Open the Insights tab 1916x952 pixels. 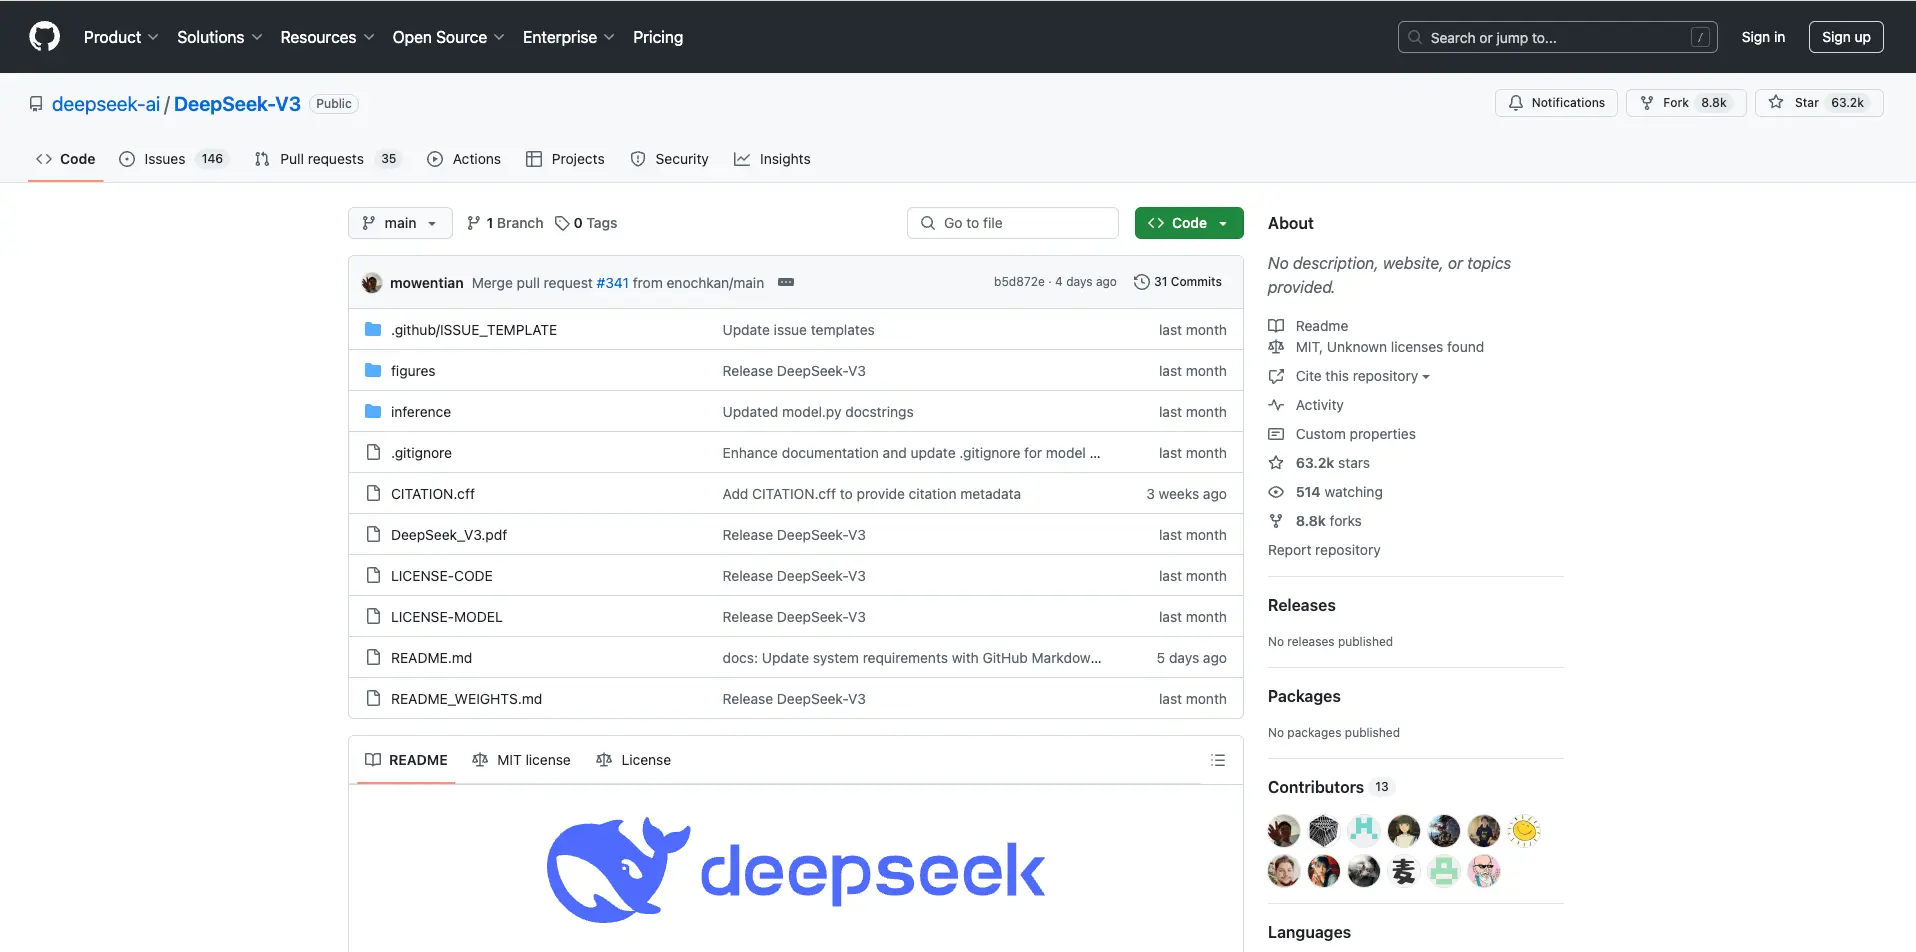[772, 159]
